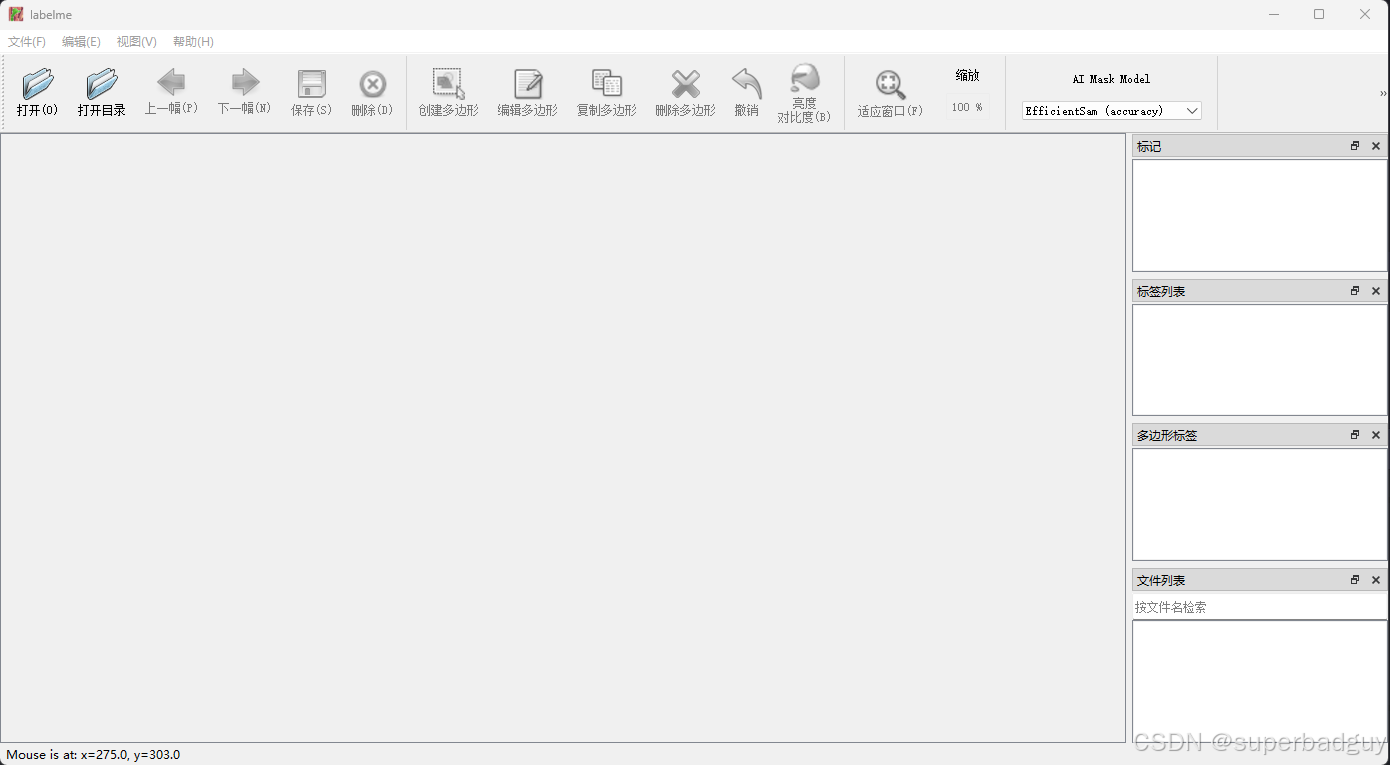Close the 多边形标签 polygon labels panel
Screen dimensions: 1390x765
point(1376,435)
